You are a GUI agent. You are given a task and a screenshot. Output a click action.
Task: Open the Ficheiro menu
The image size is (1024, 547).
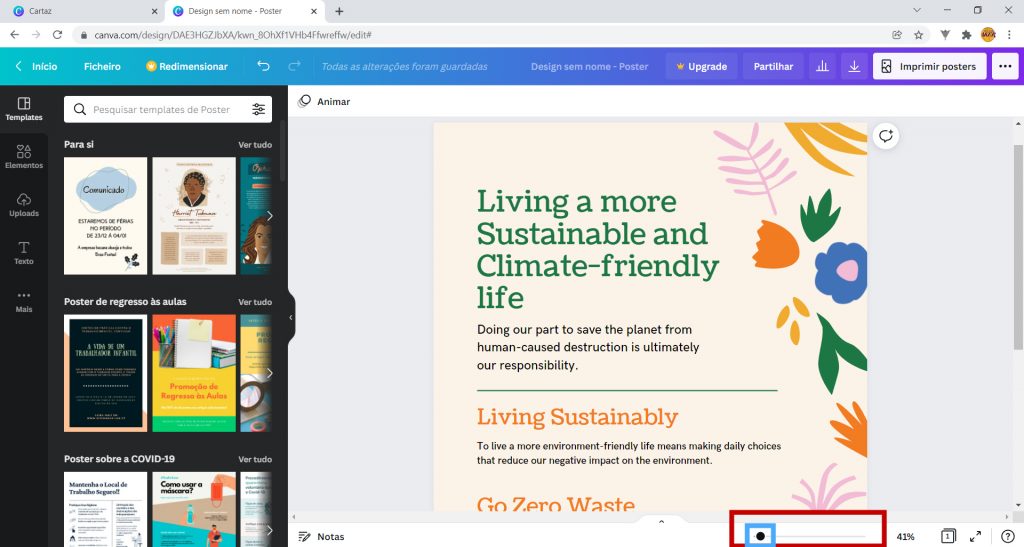point(103,66)
